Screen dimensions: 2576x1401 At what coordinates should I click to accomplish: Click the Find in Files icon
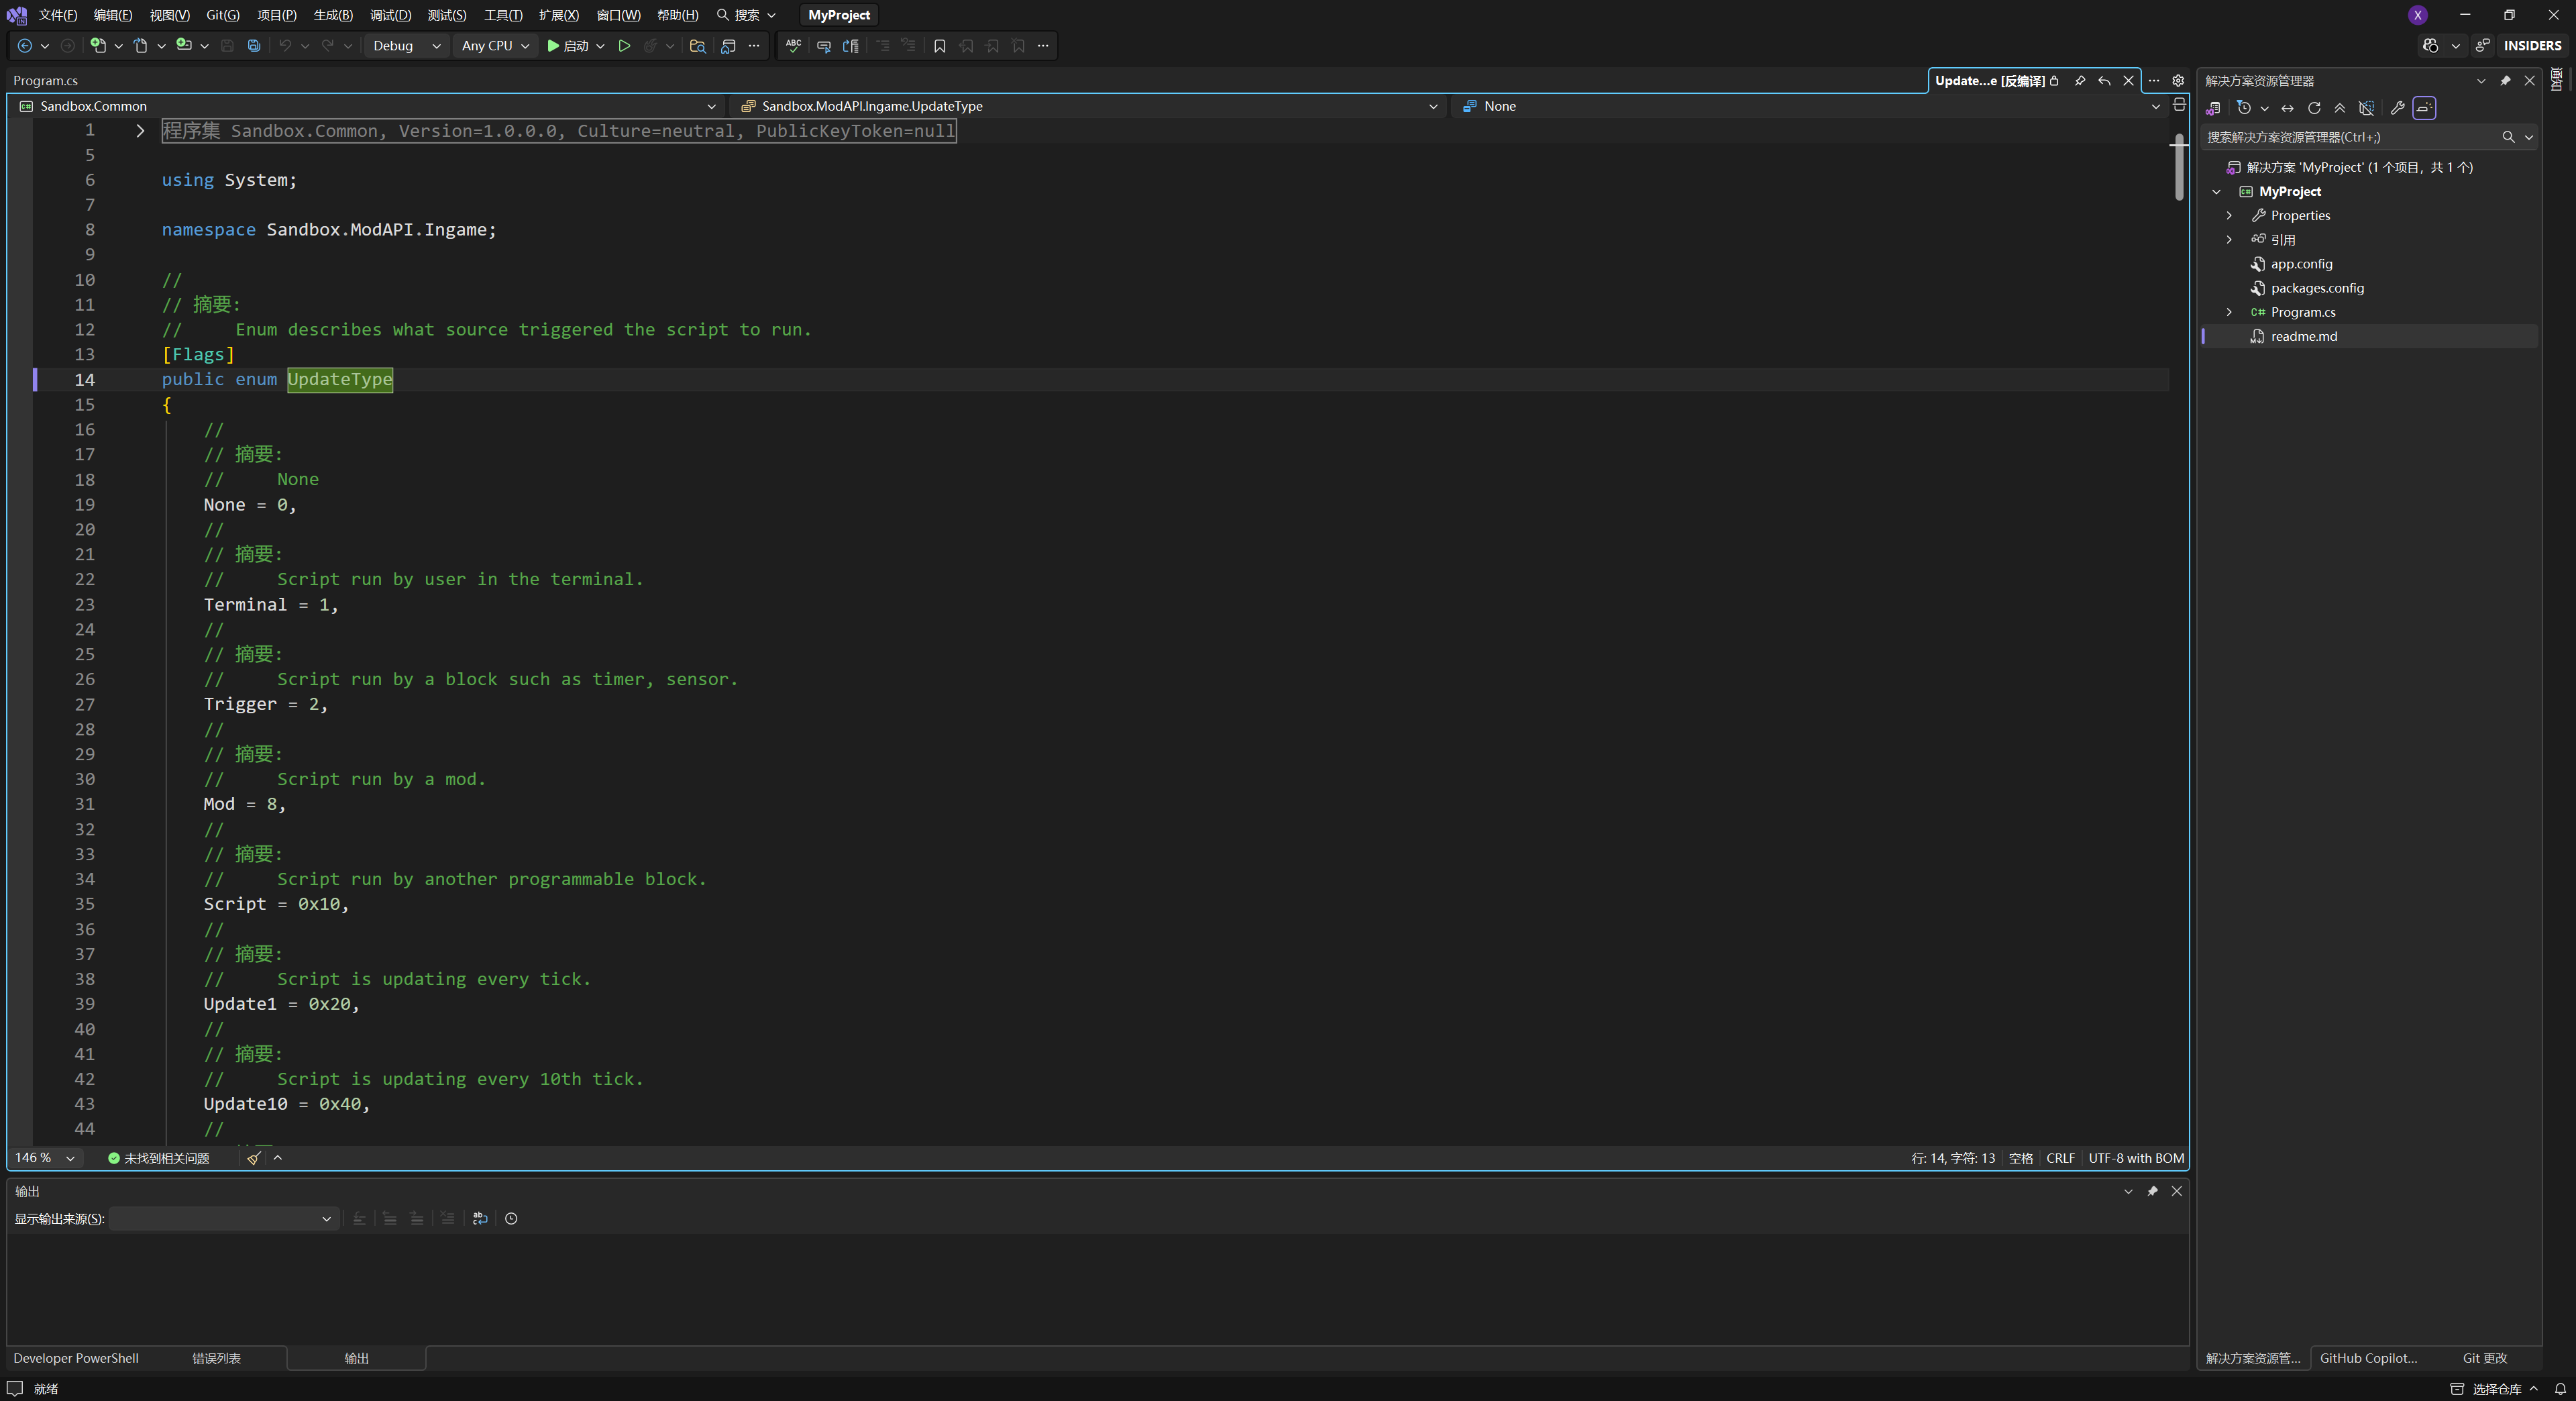point(698,46)
